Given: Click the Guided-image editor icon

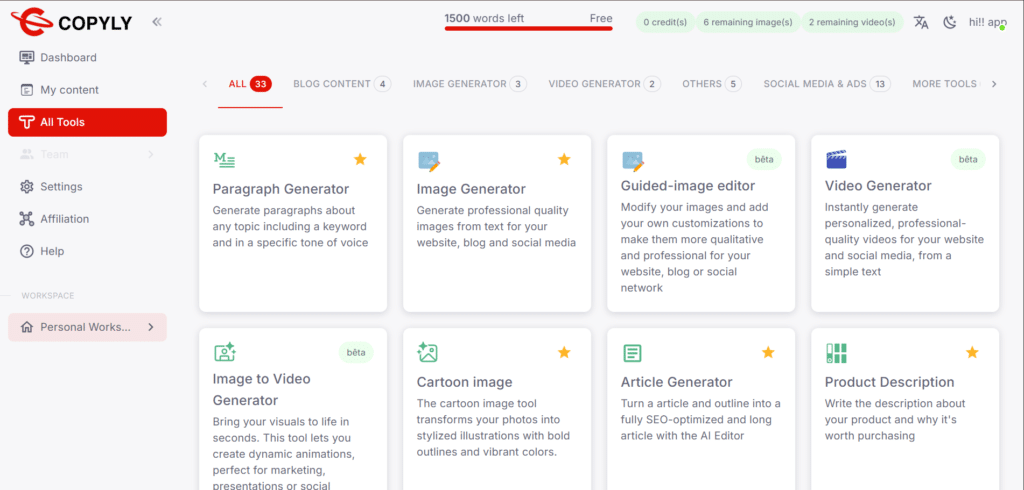Looking at the screenshot, I should coord(632,160).
